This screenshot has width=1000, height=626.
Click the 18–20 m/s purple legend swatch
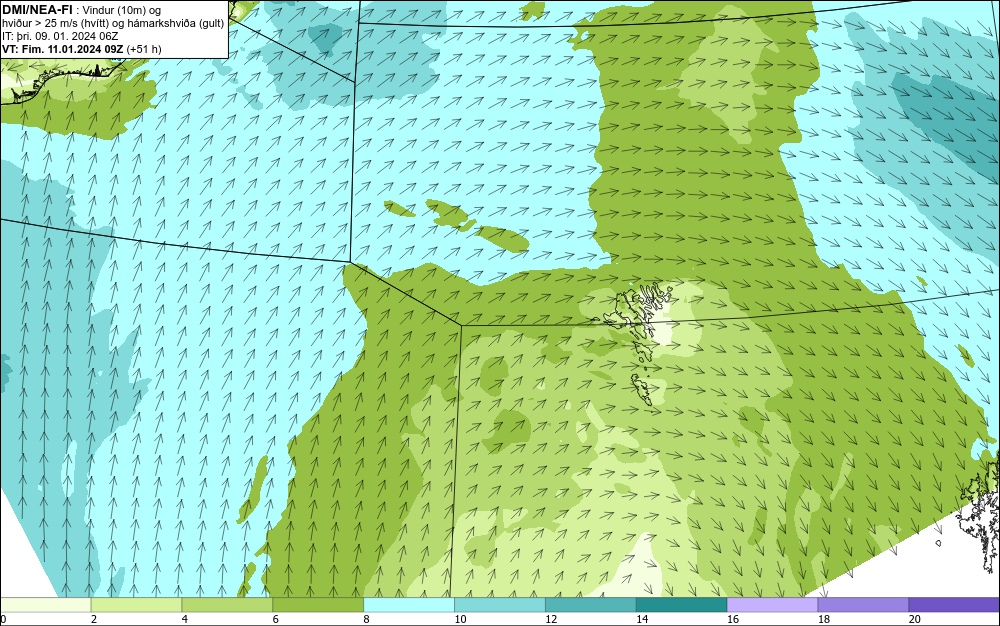(864, 604)
